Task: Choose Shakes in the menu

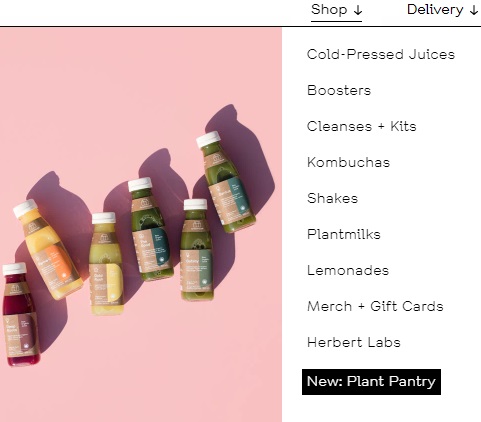Action: click(332, 198)
